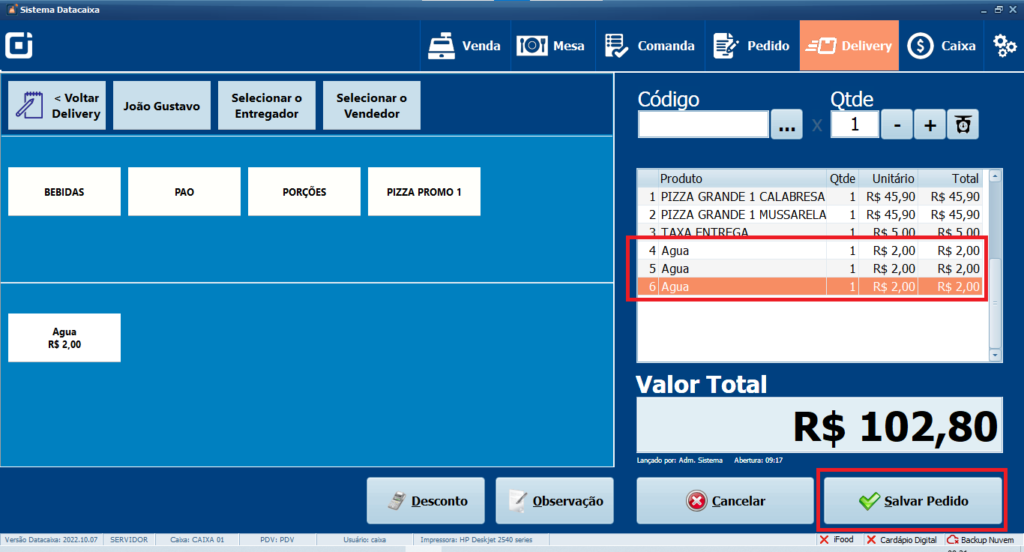Select the PIZZA GRANDE 1 MUSSARELA row
The width and height of the screenshot is (1024, 552).
pos(743,215)
